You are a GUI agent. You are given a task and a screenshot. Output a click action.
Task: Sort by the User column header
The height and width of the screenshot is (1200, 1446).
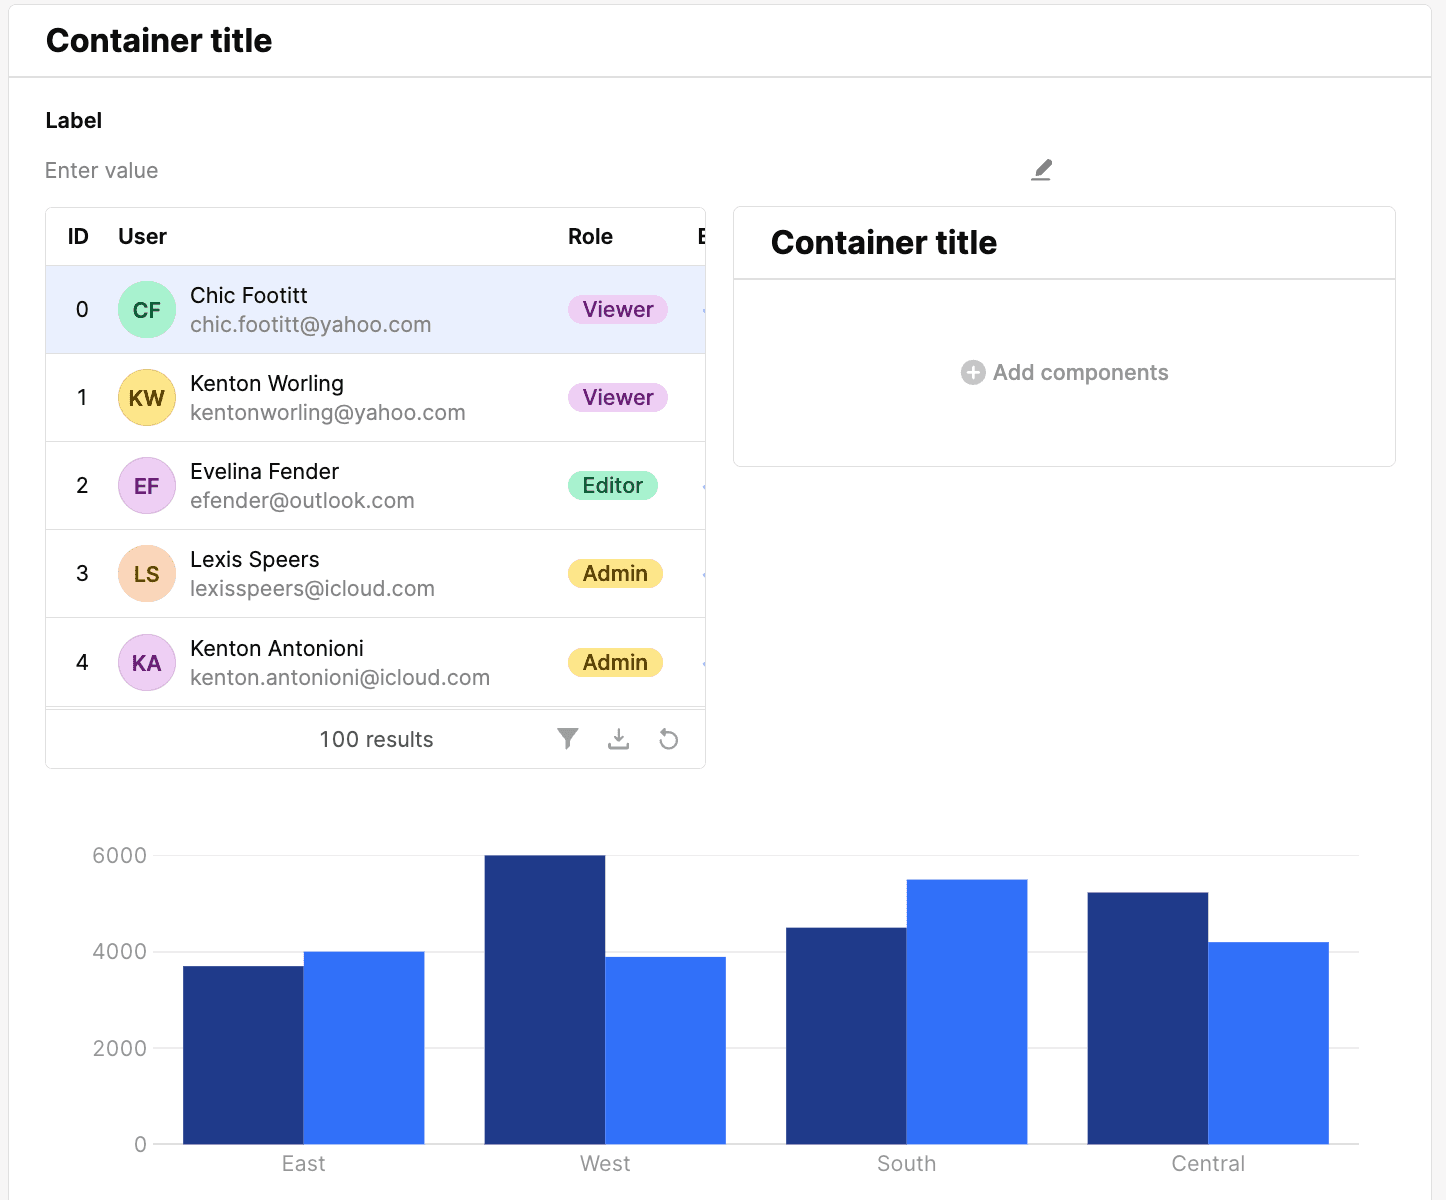(x=142, y=236)
